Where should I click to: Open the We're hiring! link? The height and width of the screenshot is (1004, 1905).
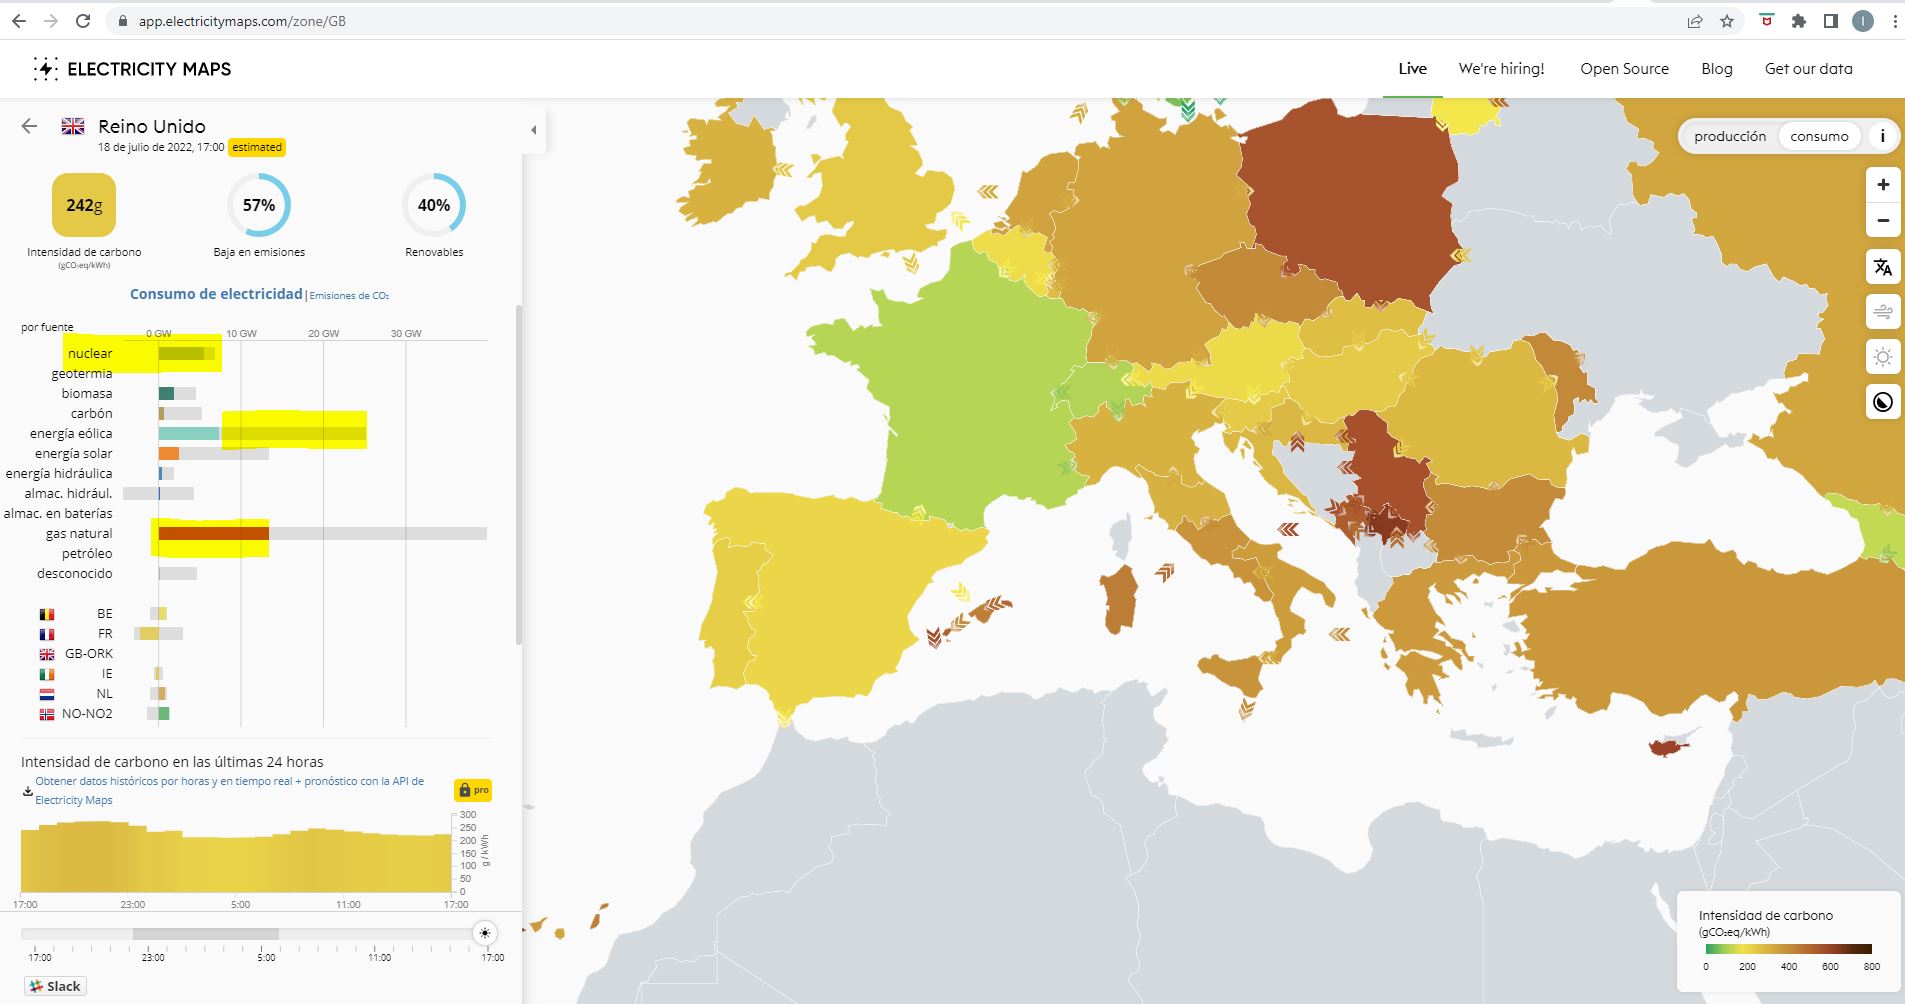pos(1501,69)
